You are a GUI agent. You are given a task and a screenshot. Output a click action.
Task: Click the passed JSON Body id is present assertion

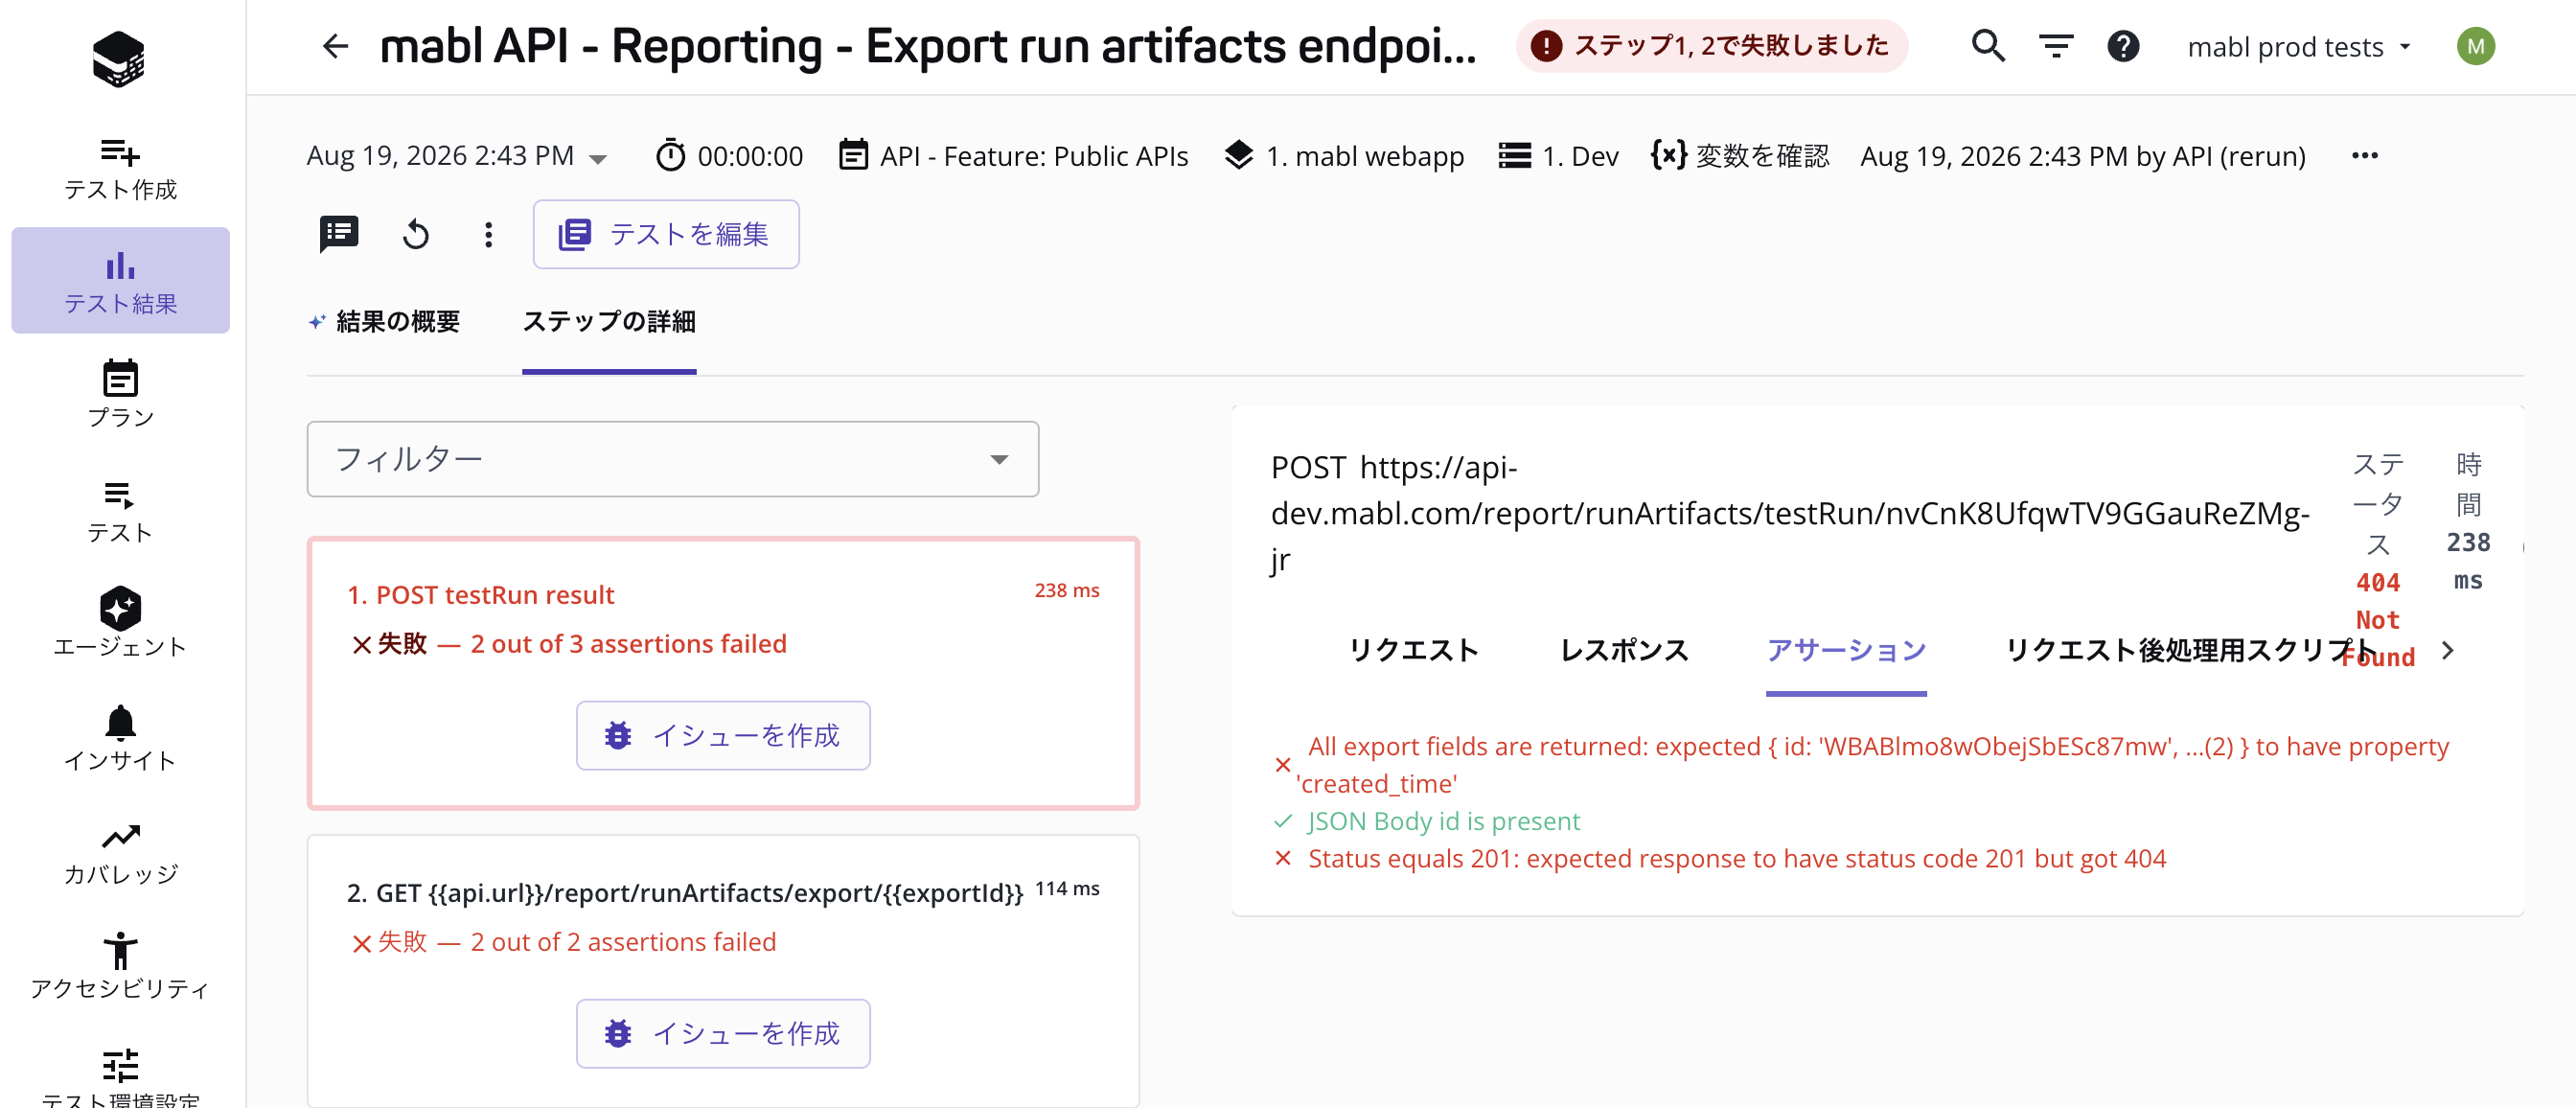coord(1443,821)
